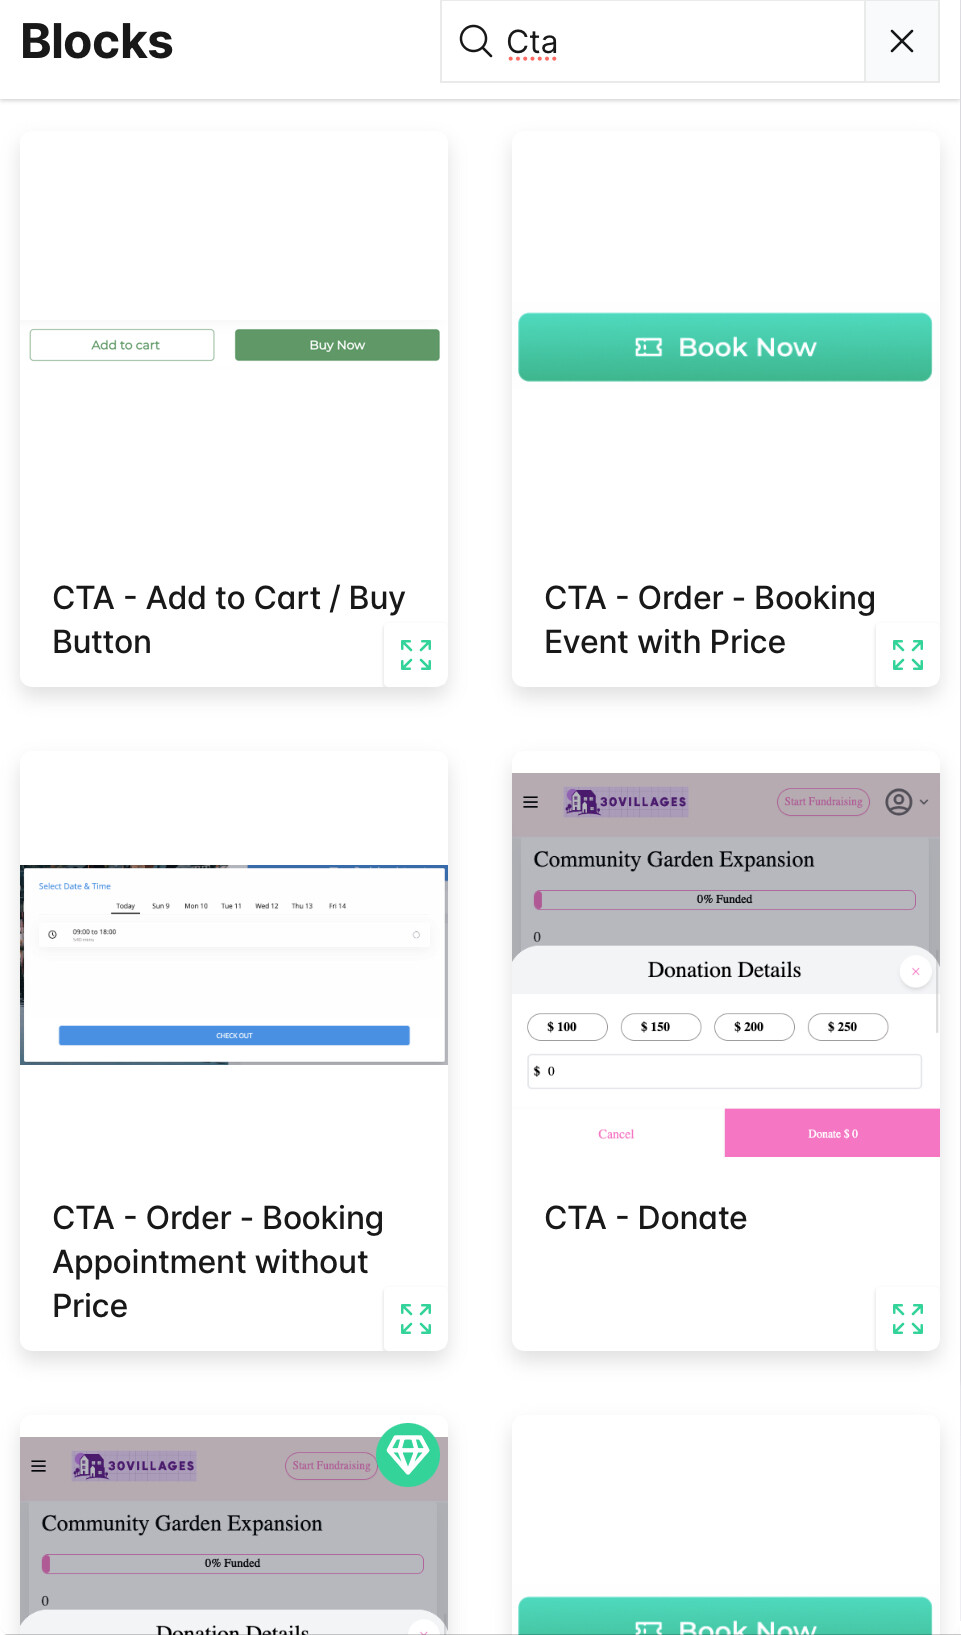Click the green diamond premium badge
Viewport: 961px width, 1635px height.
coord(408,1454)
